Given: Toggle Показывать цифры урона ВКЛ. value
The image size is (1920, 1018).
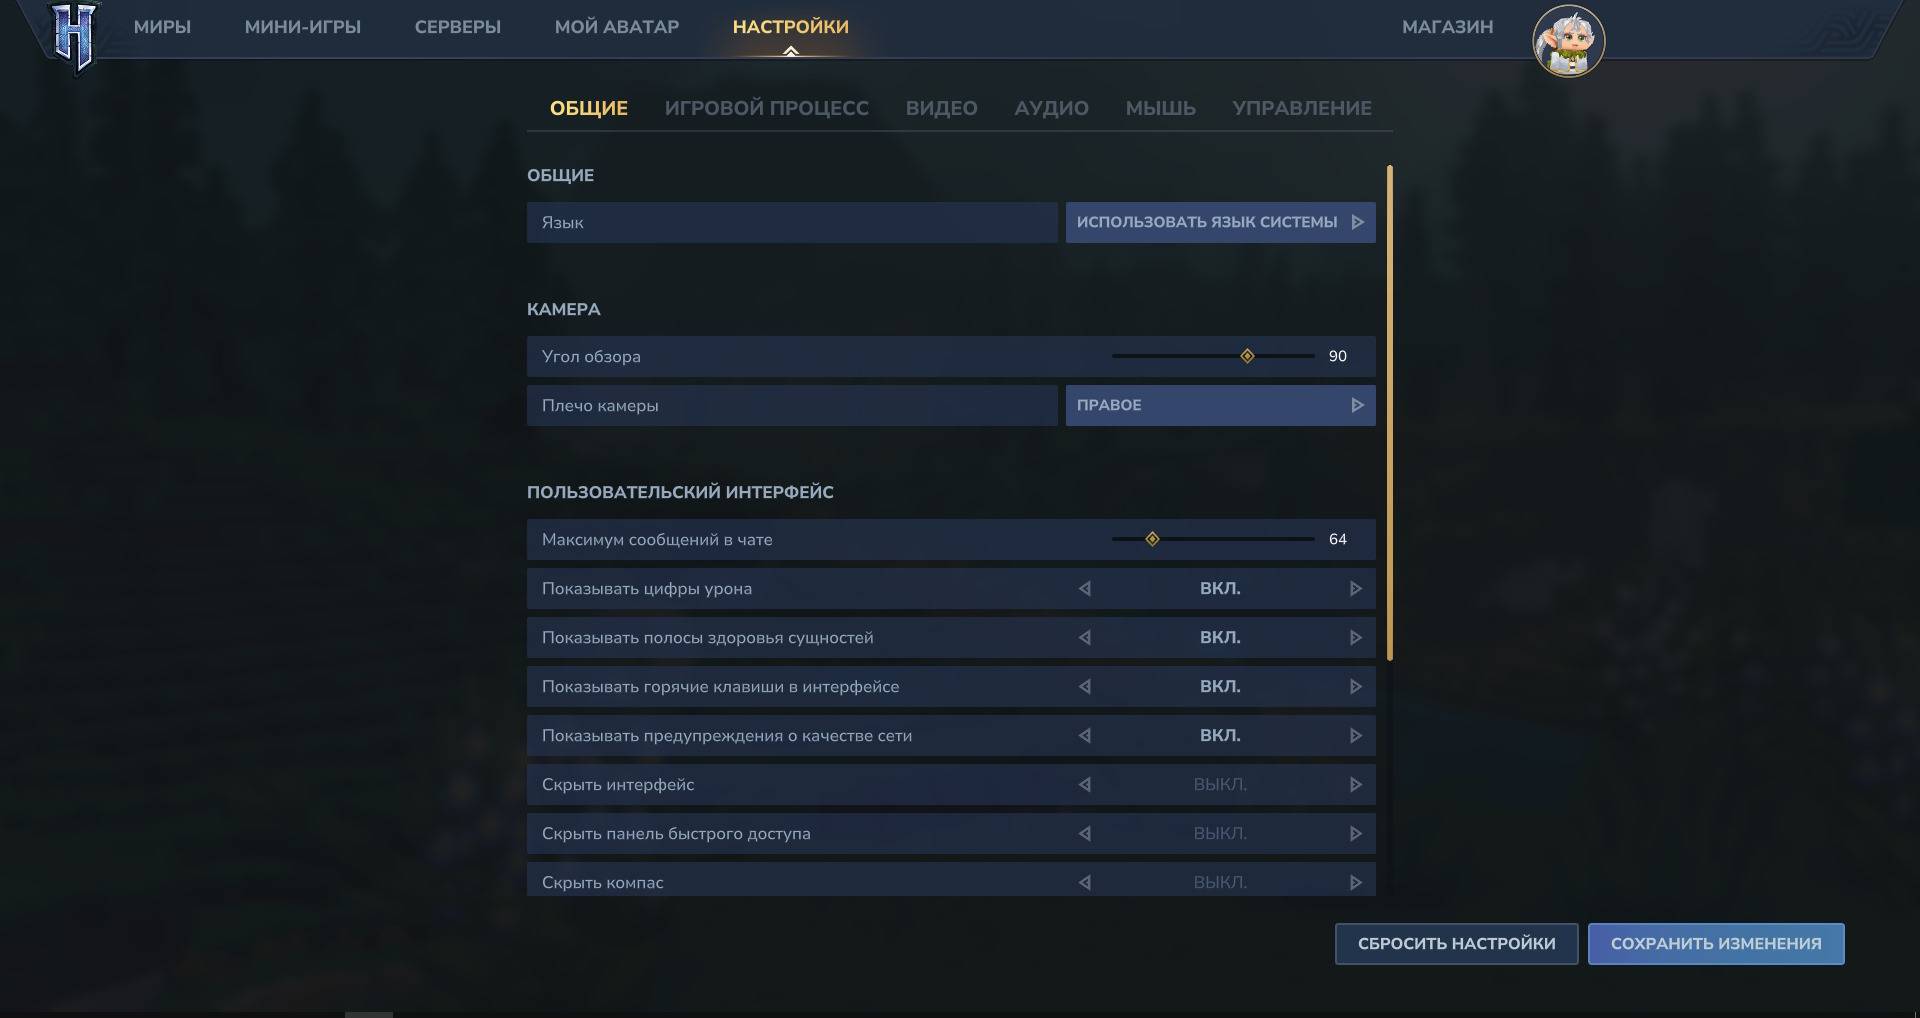Looking at the screenshot, I should [1220, 589].
